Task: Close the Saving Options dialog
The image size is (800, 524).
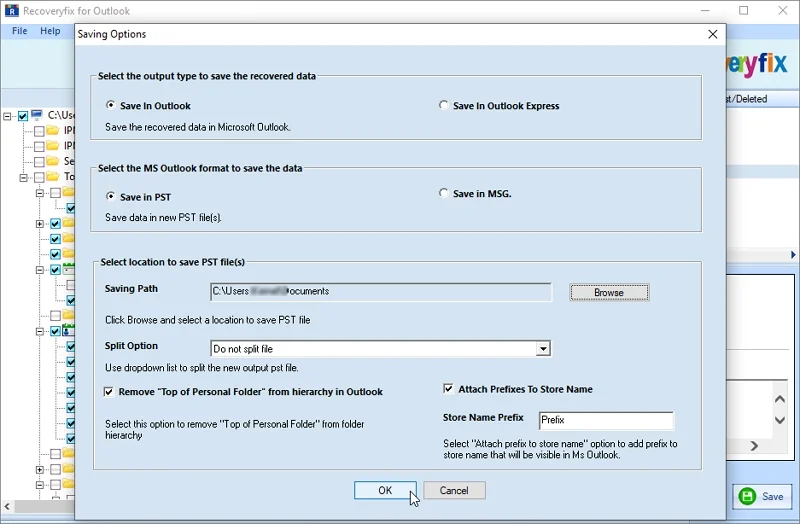Action: click(713, 34)
